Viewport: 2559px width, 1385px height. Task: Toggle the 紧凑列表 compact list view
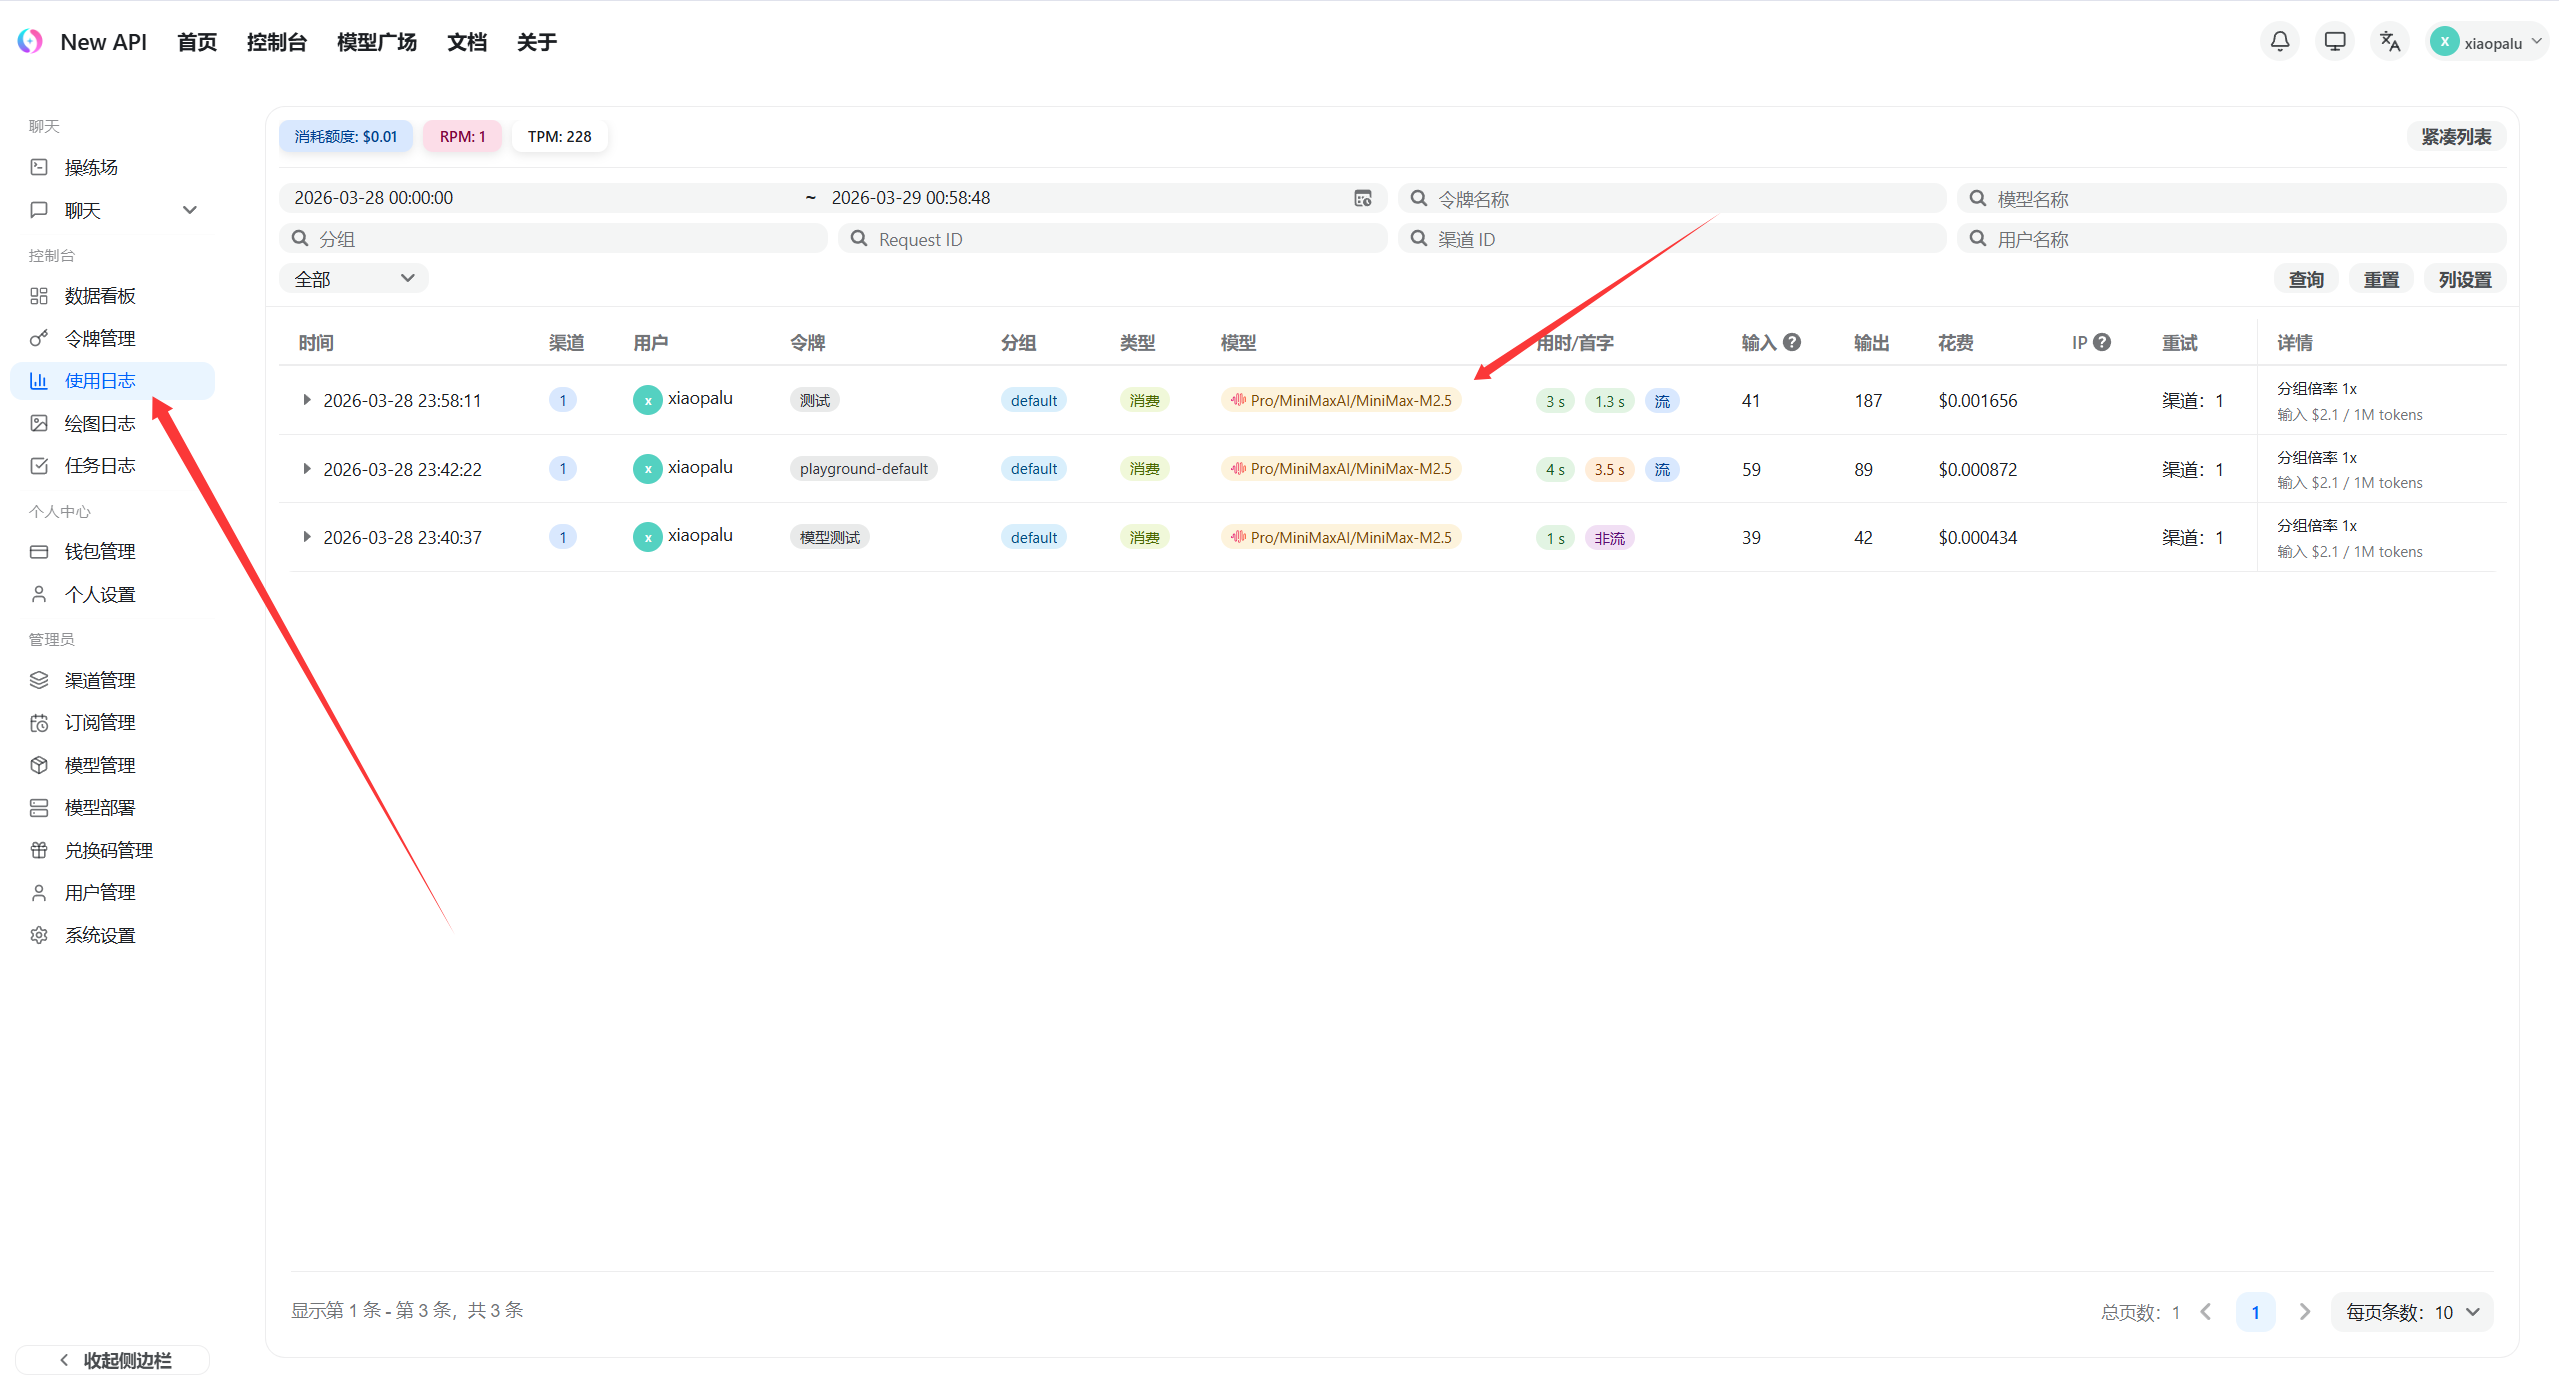2455,137
